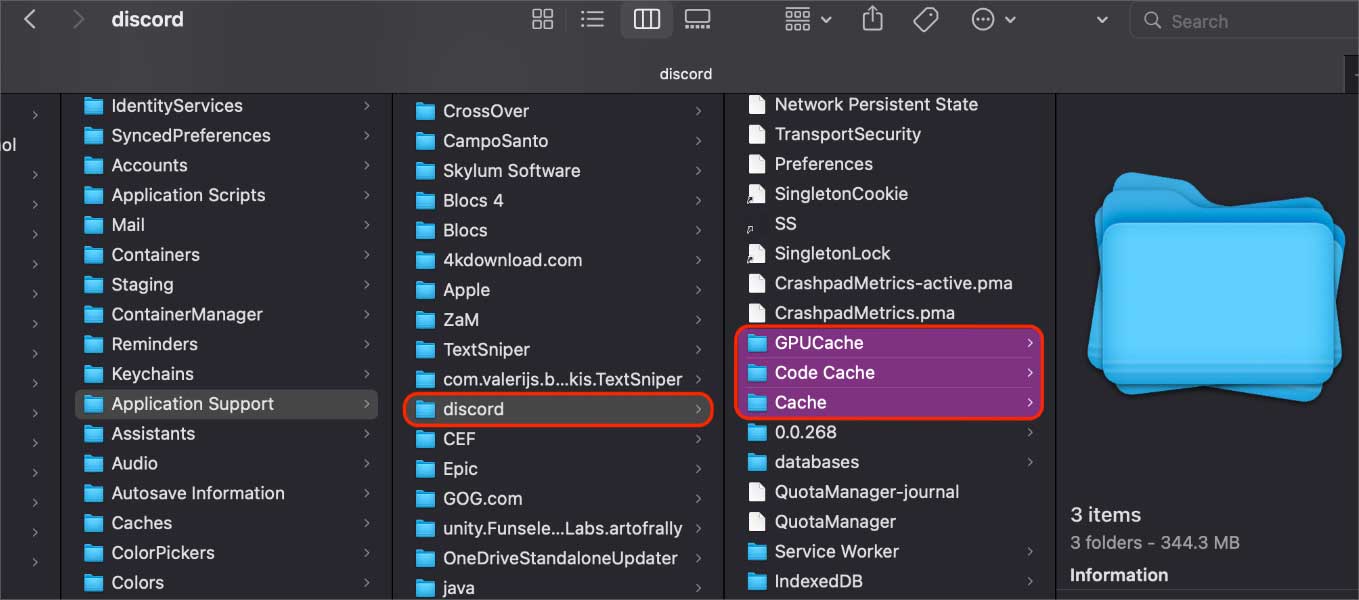Select the QuotaManager-journal file
1359x600 pixels.
(x=890, y=492)
